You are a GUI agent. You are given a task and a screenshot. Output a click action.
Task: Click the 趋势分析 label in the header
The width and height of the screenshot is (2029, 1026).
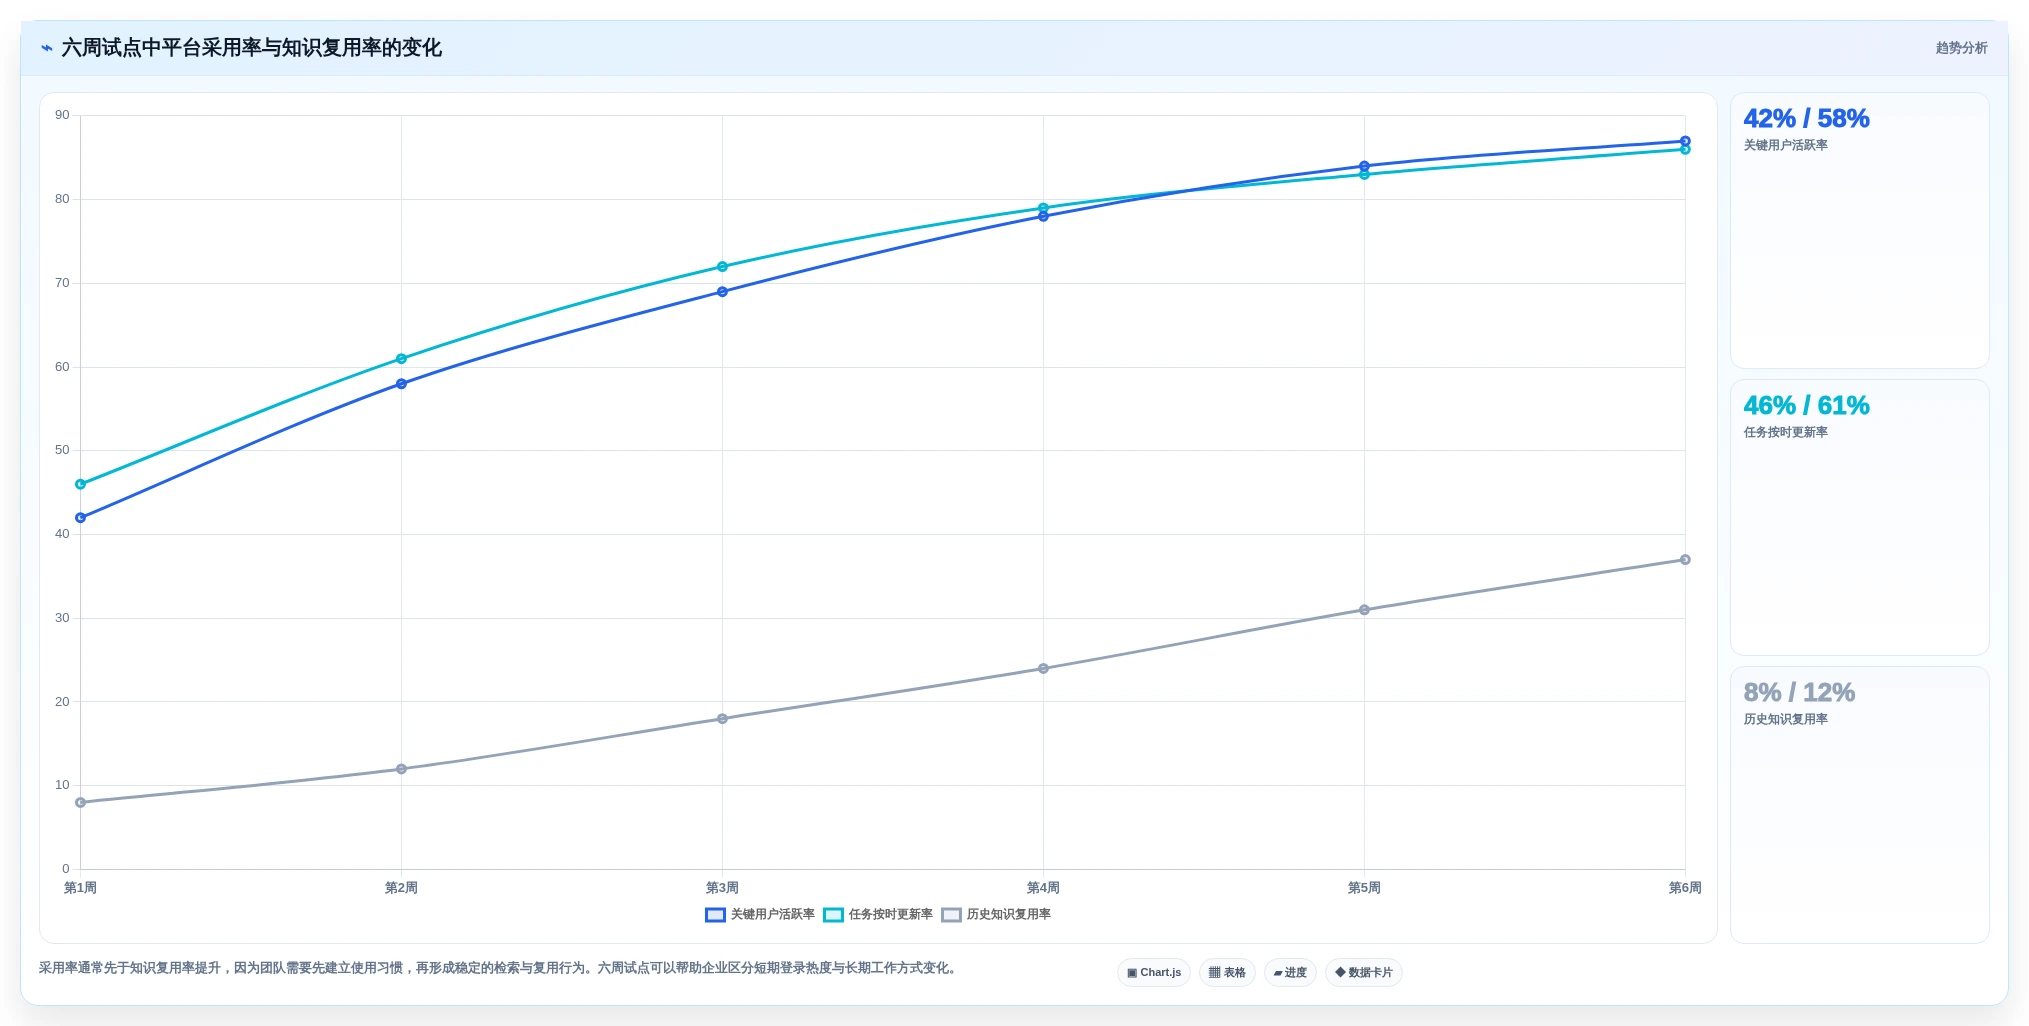pyautogui.click(x=1961, y=48)
